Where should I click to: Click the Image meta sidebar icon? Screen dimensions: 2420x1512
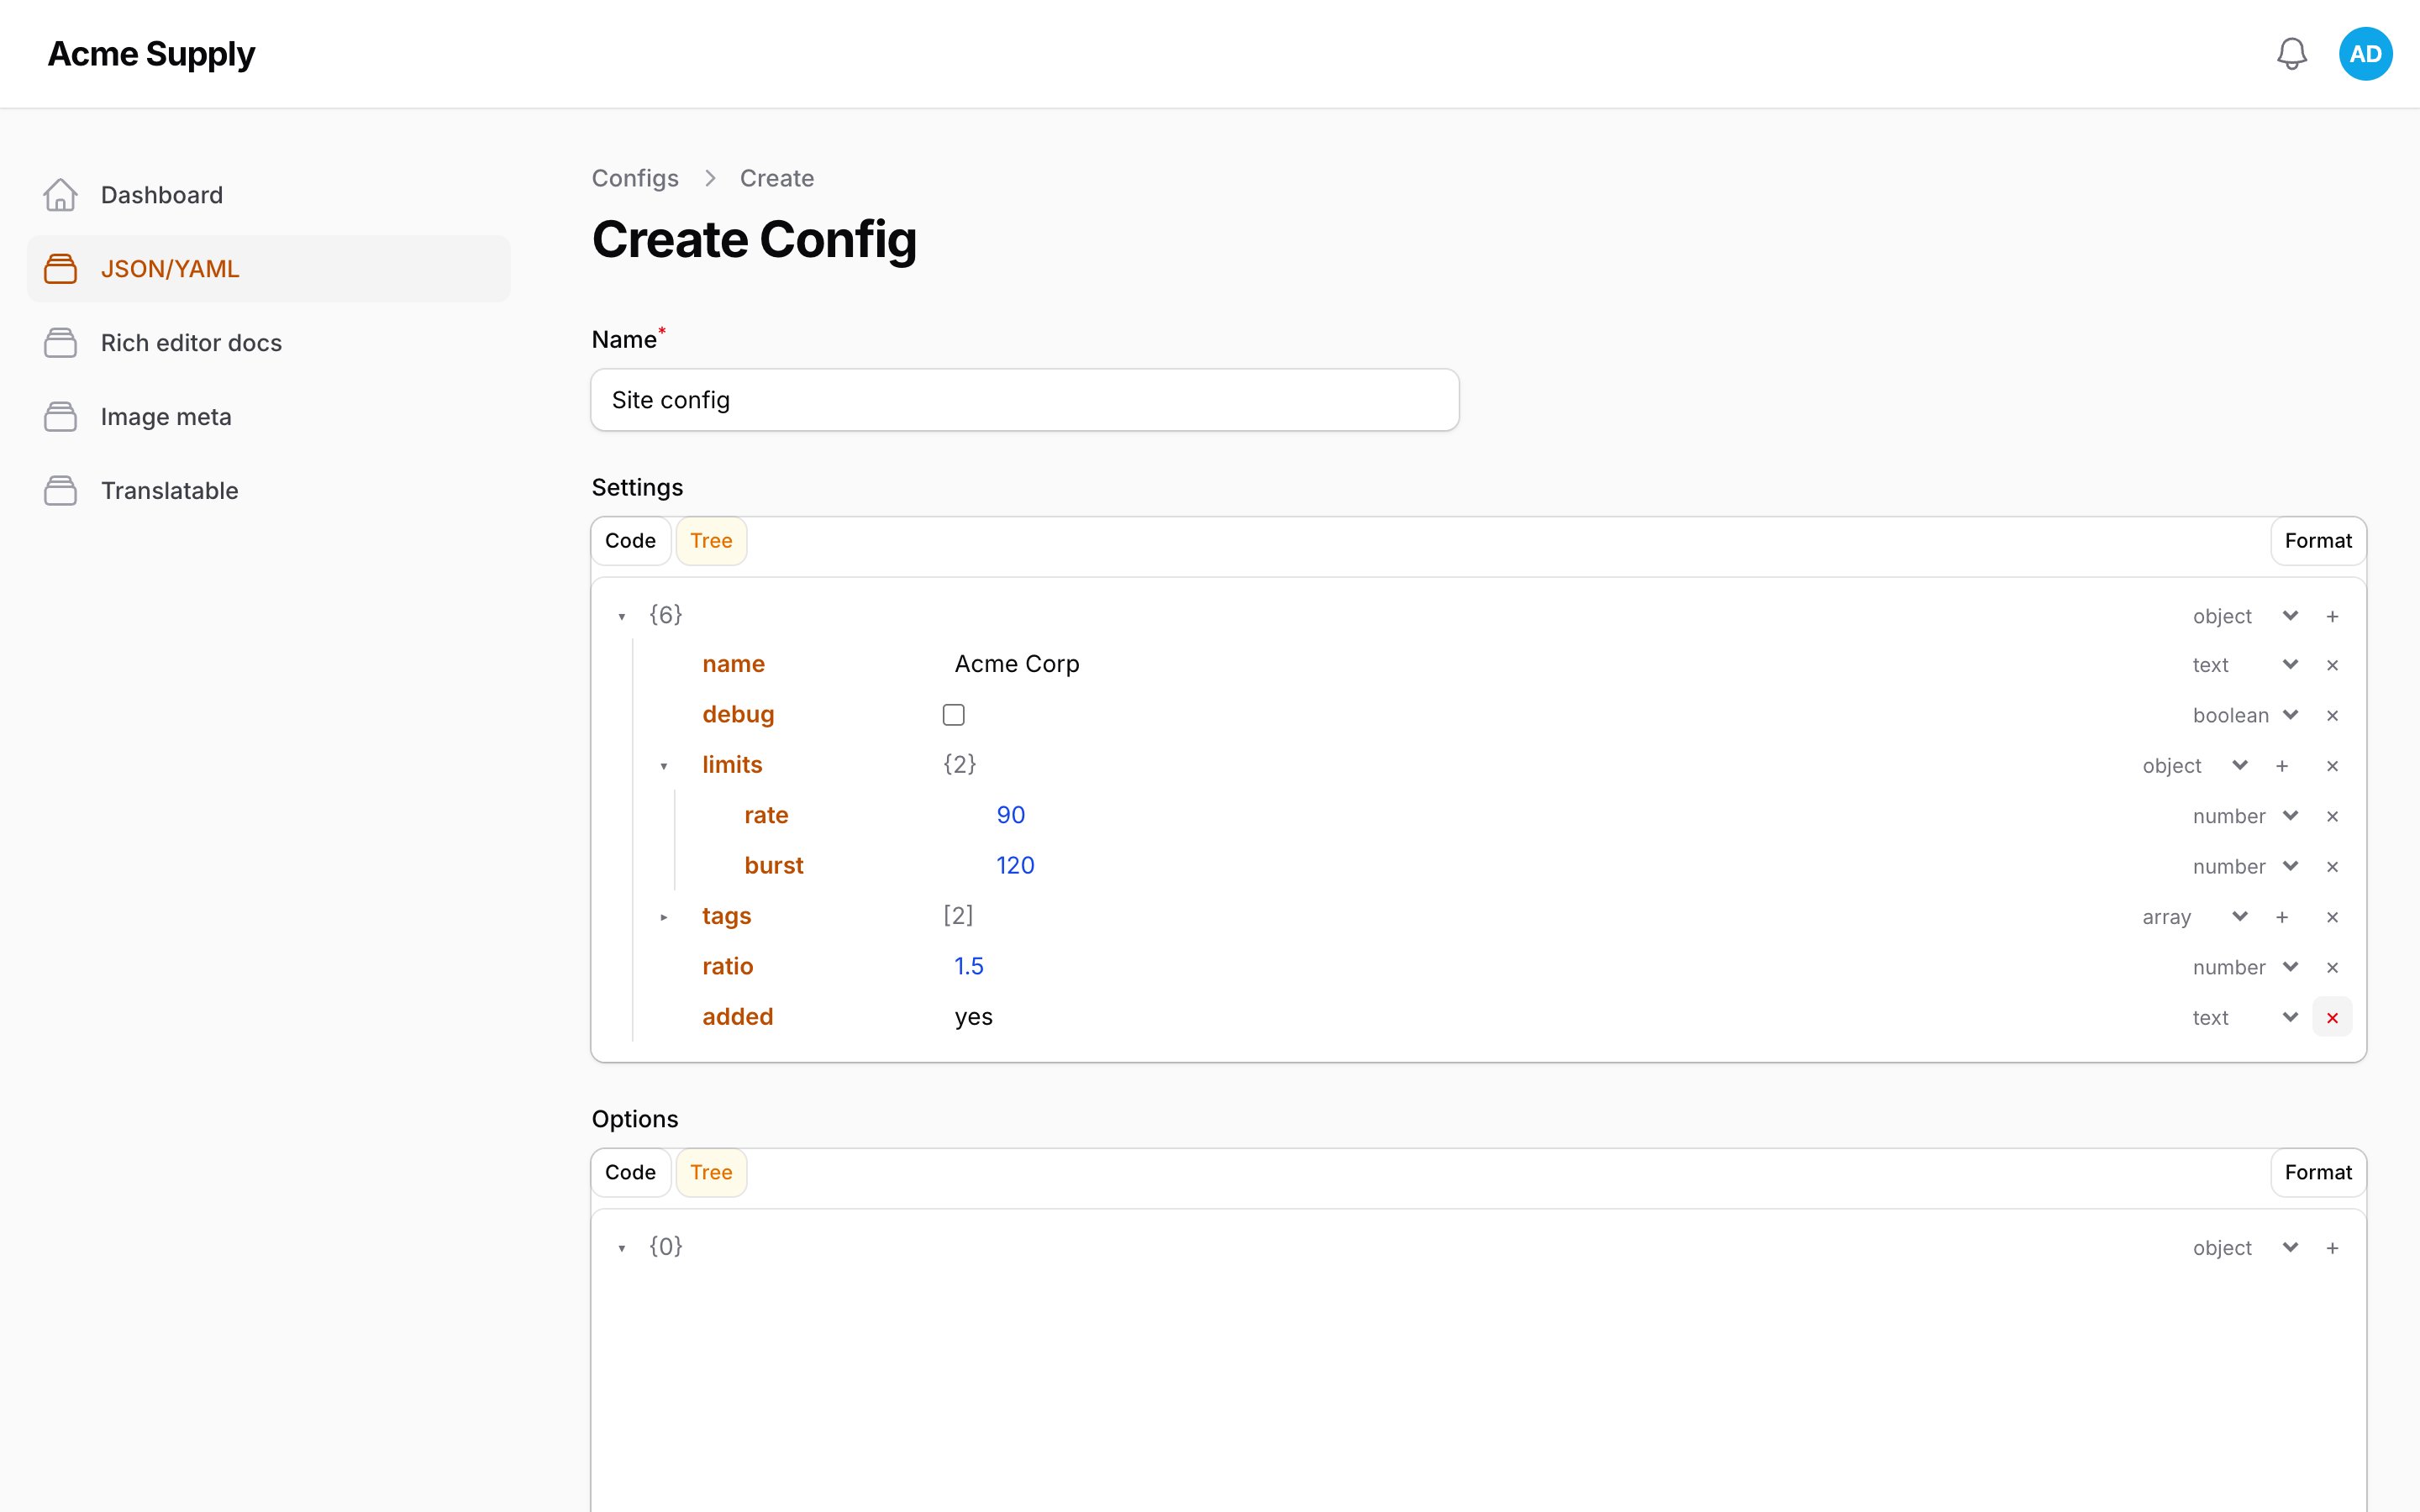coord(60,417)
